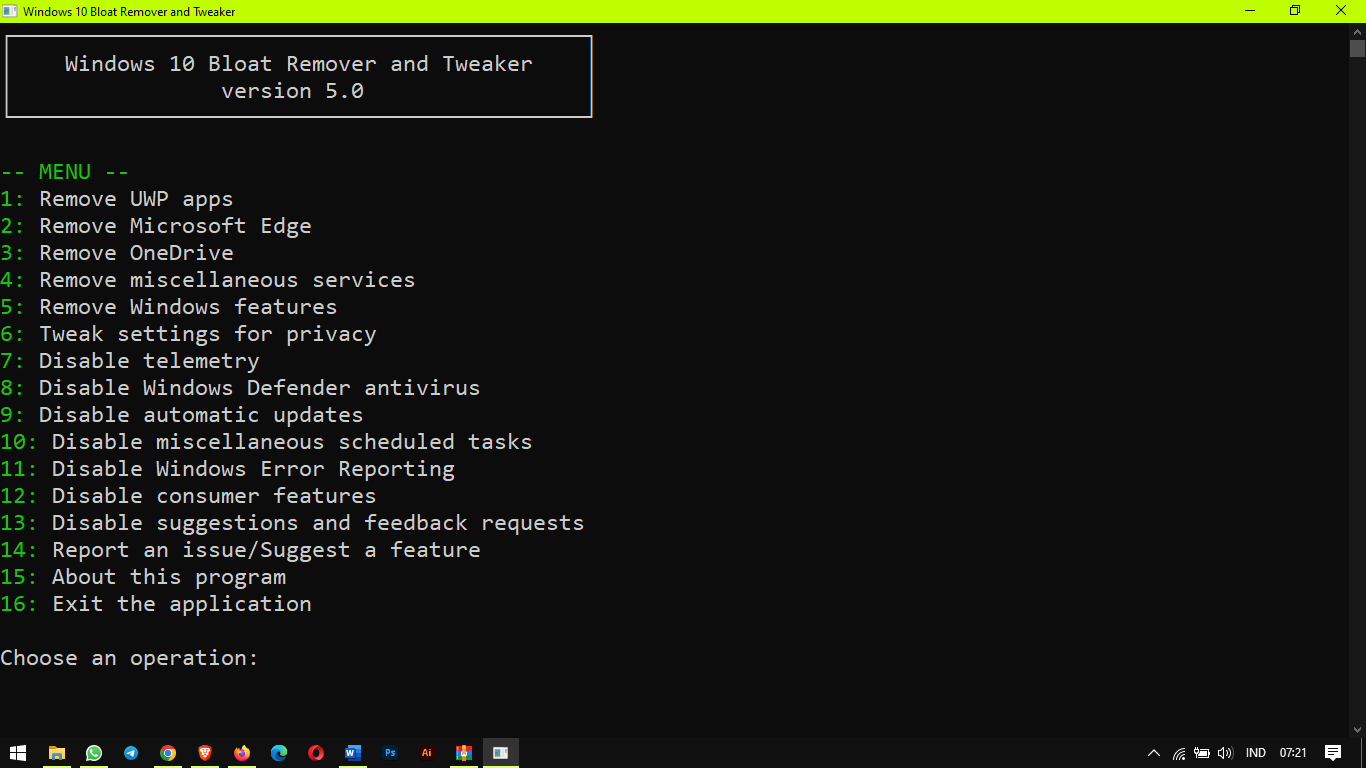Image resolution: width=1366 pixels, height=768 pixels.
Task: Select the active console app taskbar icon
Action: point(501,753)
